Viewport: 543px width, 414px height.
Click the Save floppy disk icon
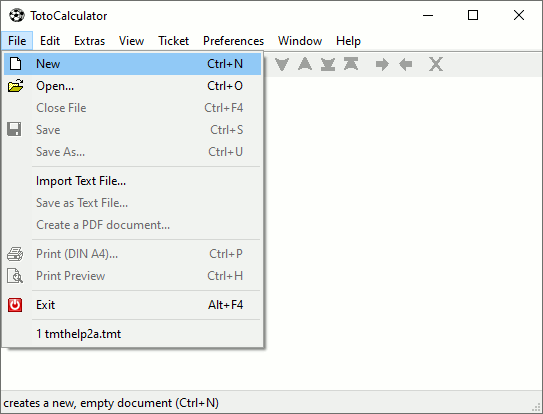click(14, 130)
